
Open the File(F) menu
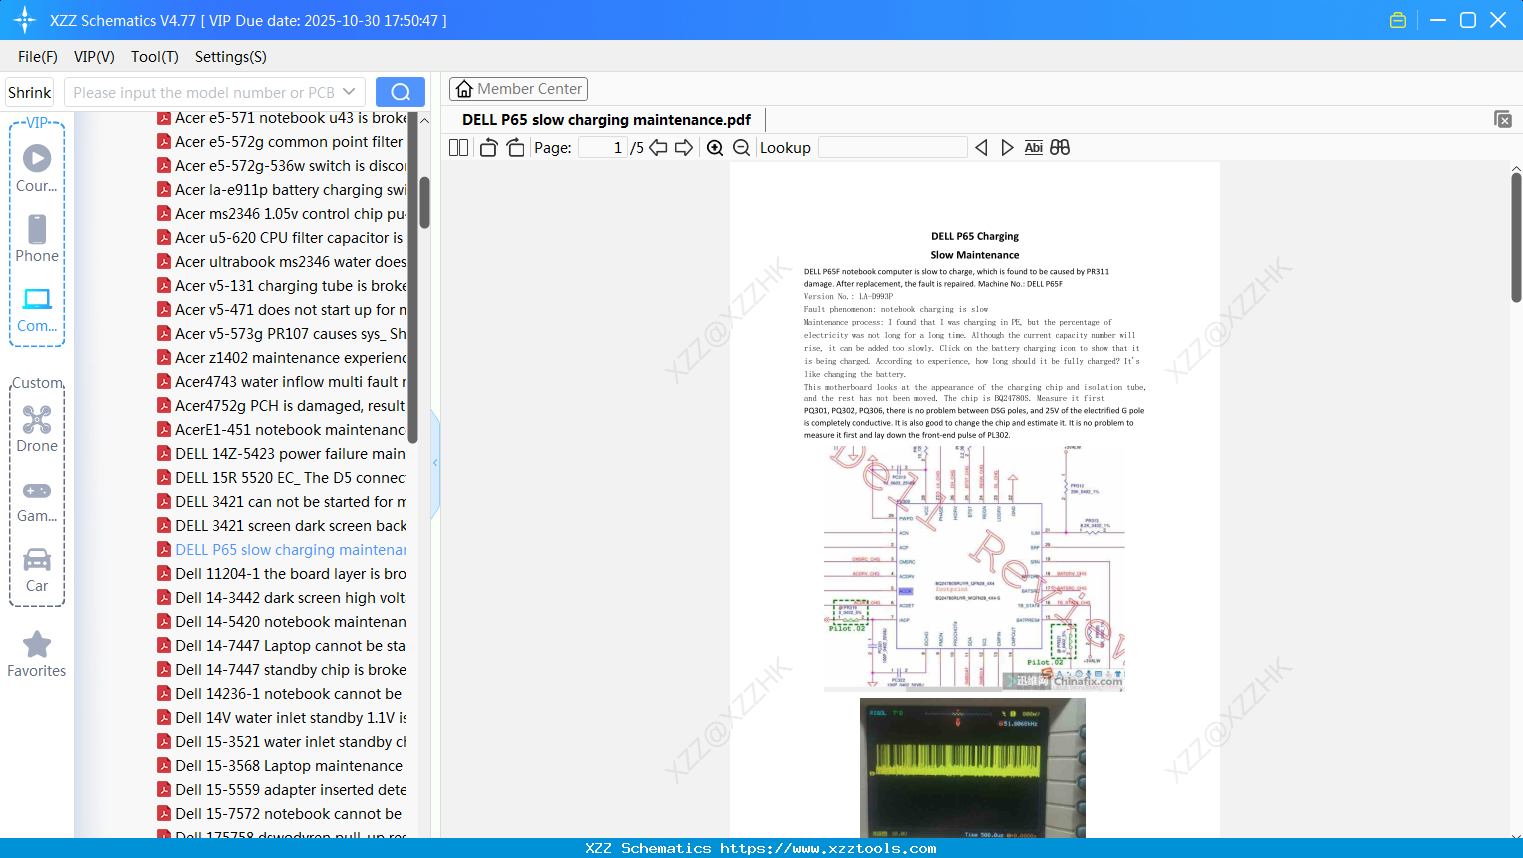point(38,57)
